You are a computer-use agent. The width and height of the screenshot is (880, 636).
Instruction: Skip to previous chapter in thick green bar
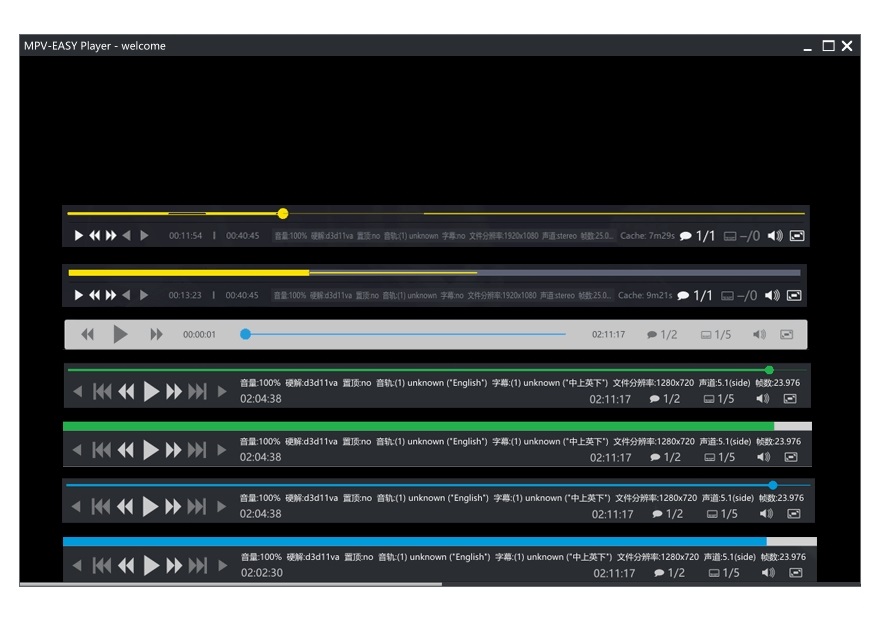pos(102,450)
